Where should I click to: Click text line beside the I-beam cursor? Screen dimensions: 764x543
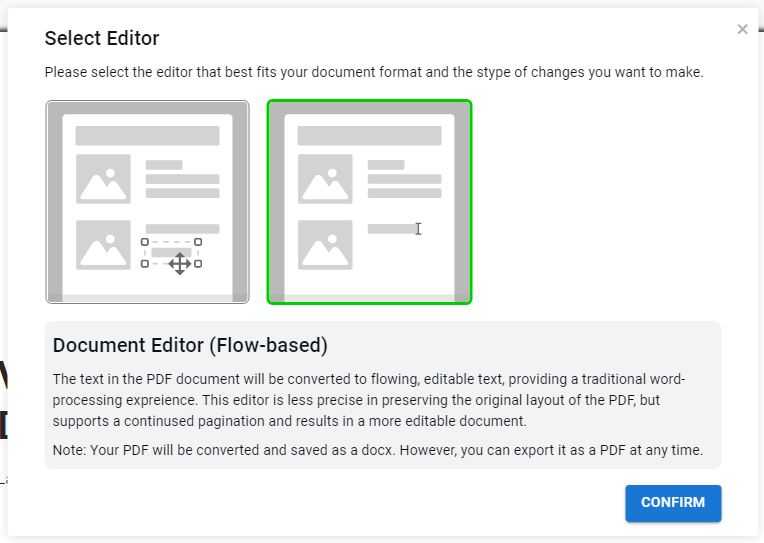(x=390, y=229)
